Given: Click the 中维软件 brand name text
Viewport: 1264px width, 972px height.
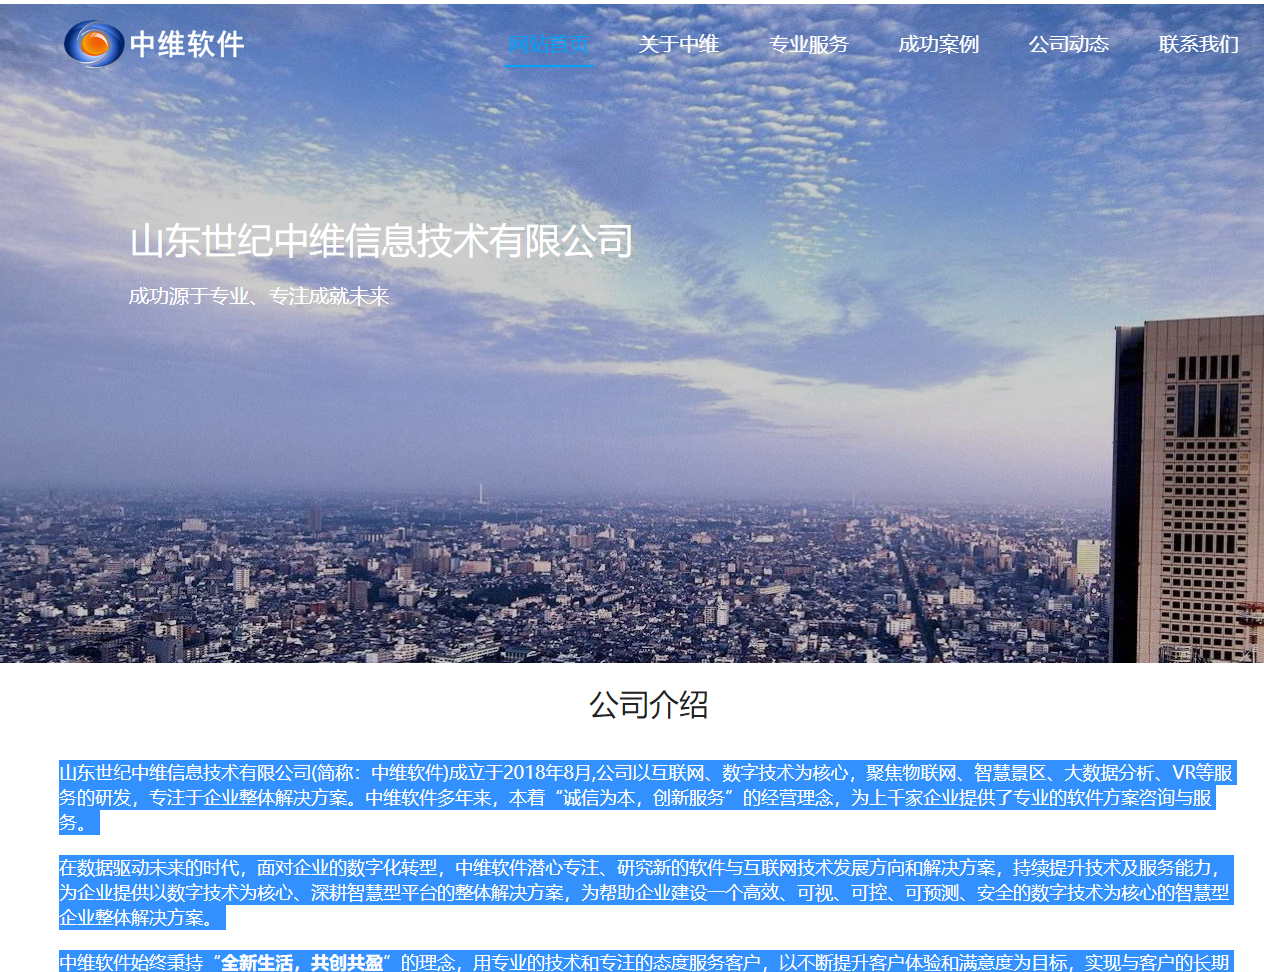Looking at the screenshot, I should point(186,44).
